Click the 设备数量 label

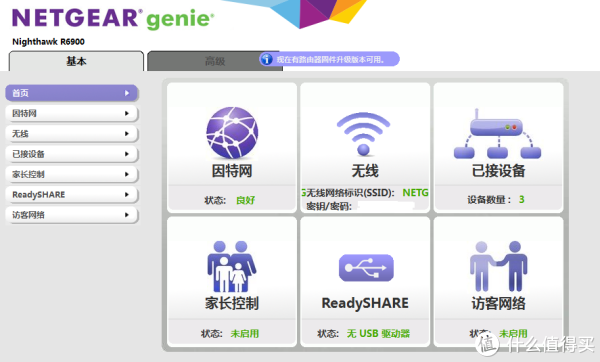(489, 200)
